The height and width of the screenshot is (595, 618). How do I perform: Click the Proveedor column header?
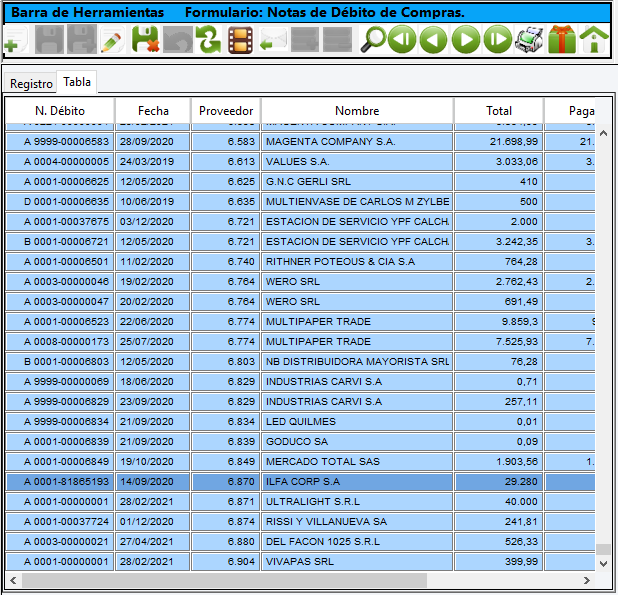(x=226, y=111)
